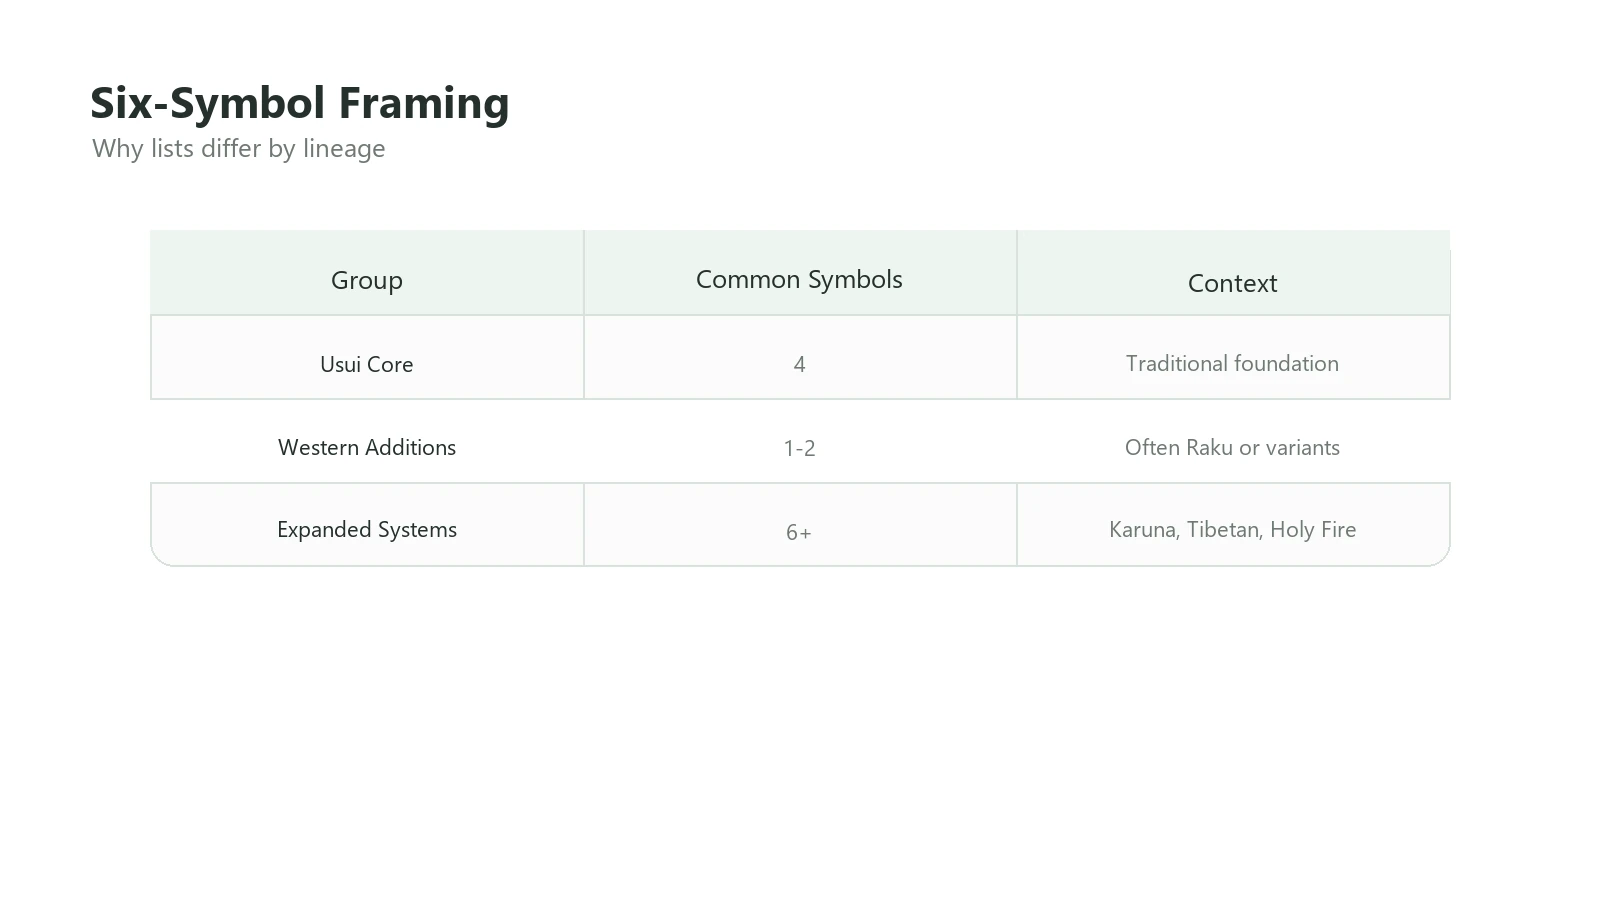Select the cell containing 6+
Image resolution: width=1600 pixels, height=900 pixels.
click(x=800, y=525)
